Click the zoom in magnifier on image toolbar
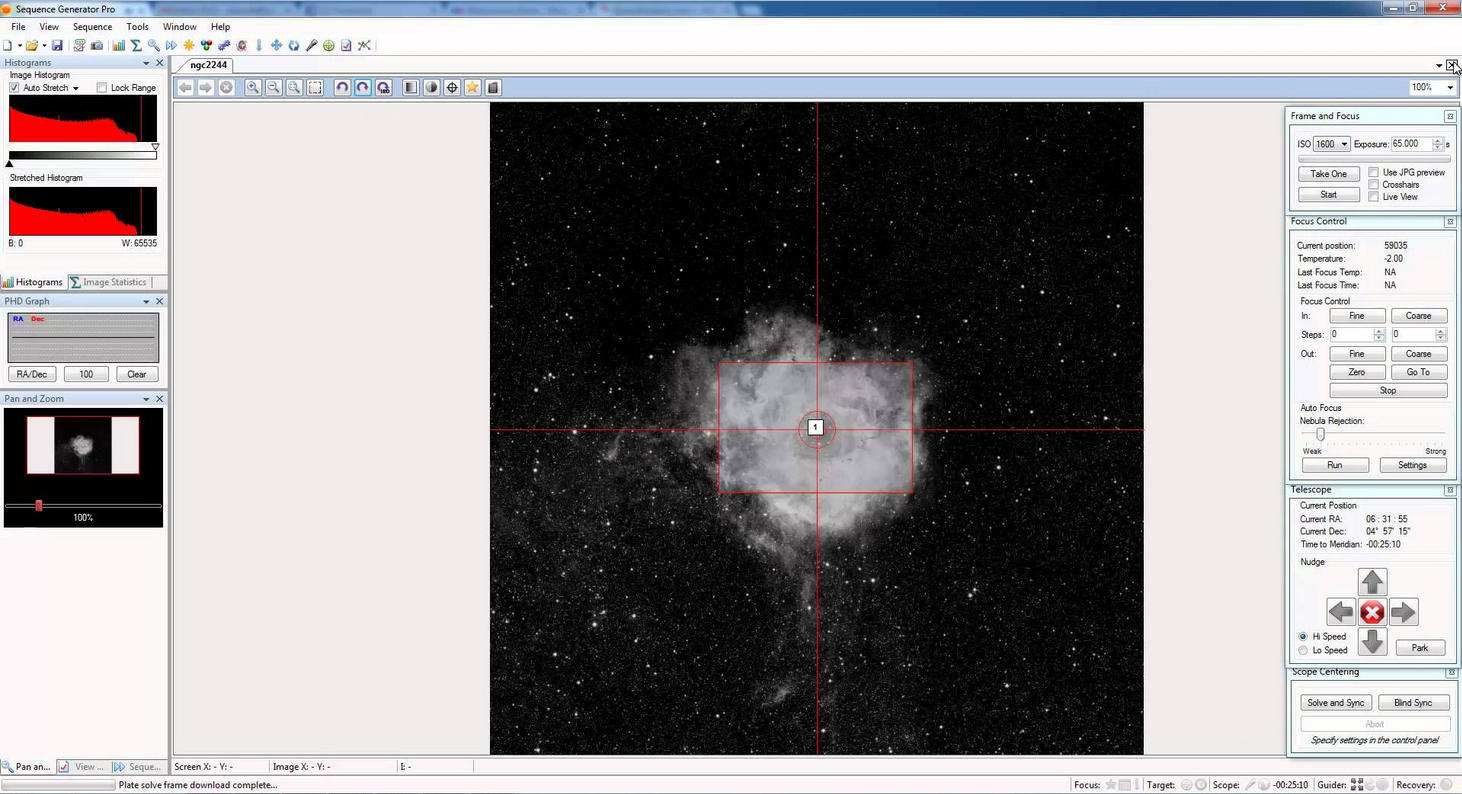Image resolution: width=1462 pixels, height=794 pixels. pyautogui.click(x=253, y=87)
